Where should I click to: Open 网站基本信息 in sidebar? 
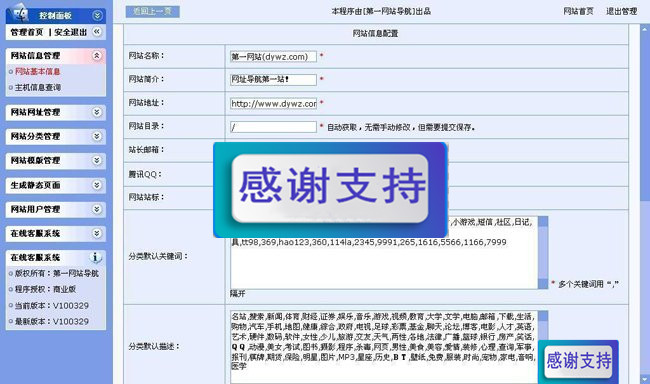pyautogui.click(x=37, y=72)
